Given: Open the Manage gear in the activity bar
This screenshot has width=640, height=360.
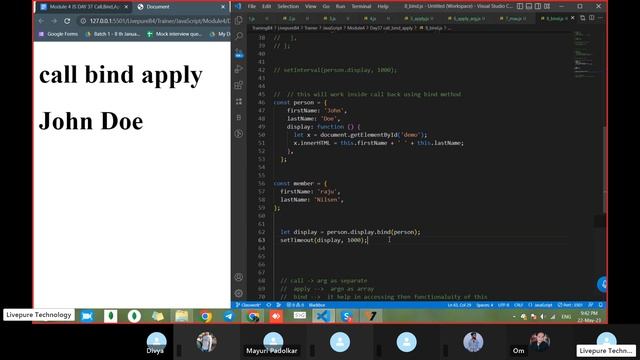Looking at the screenshot, I should 239,293.
